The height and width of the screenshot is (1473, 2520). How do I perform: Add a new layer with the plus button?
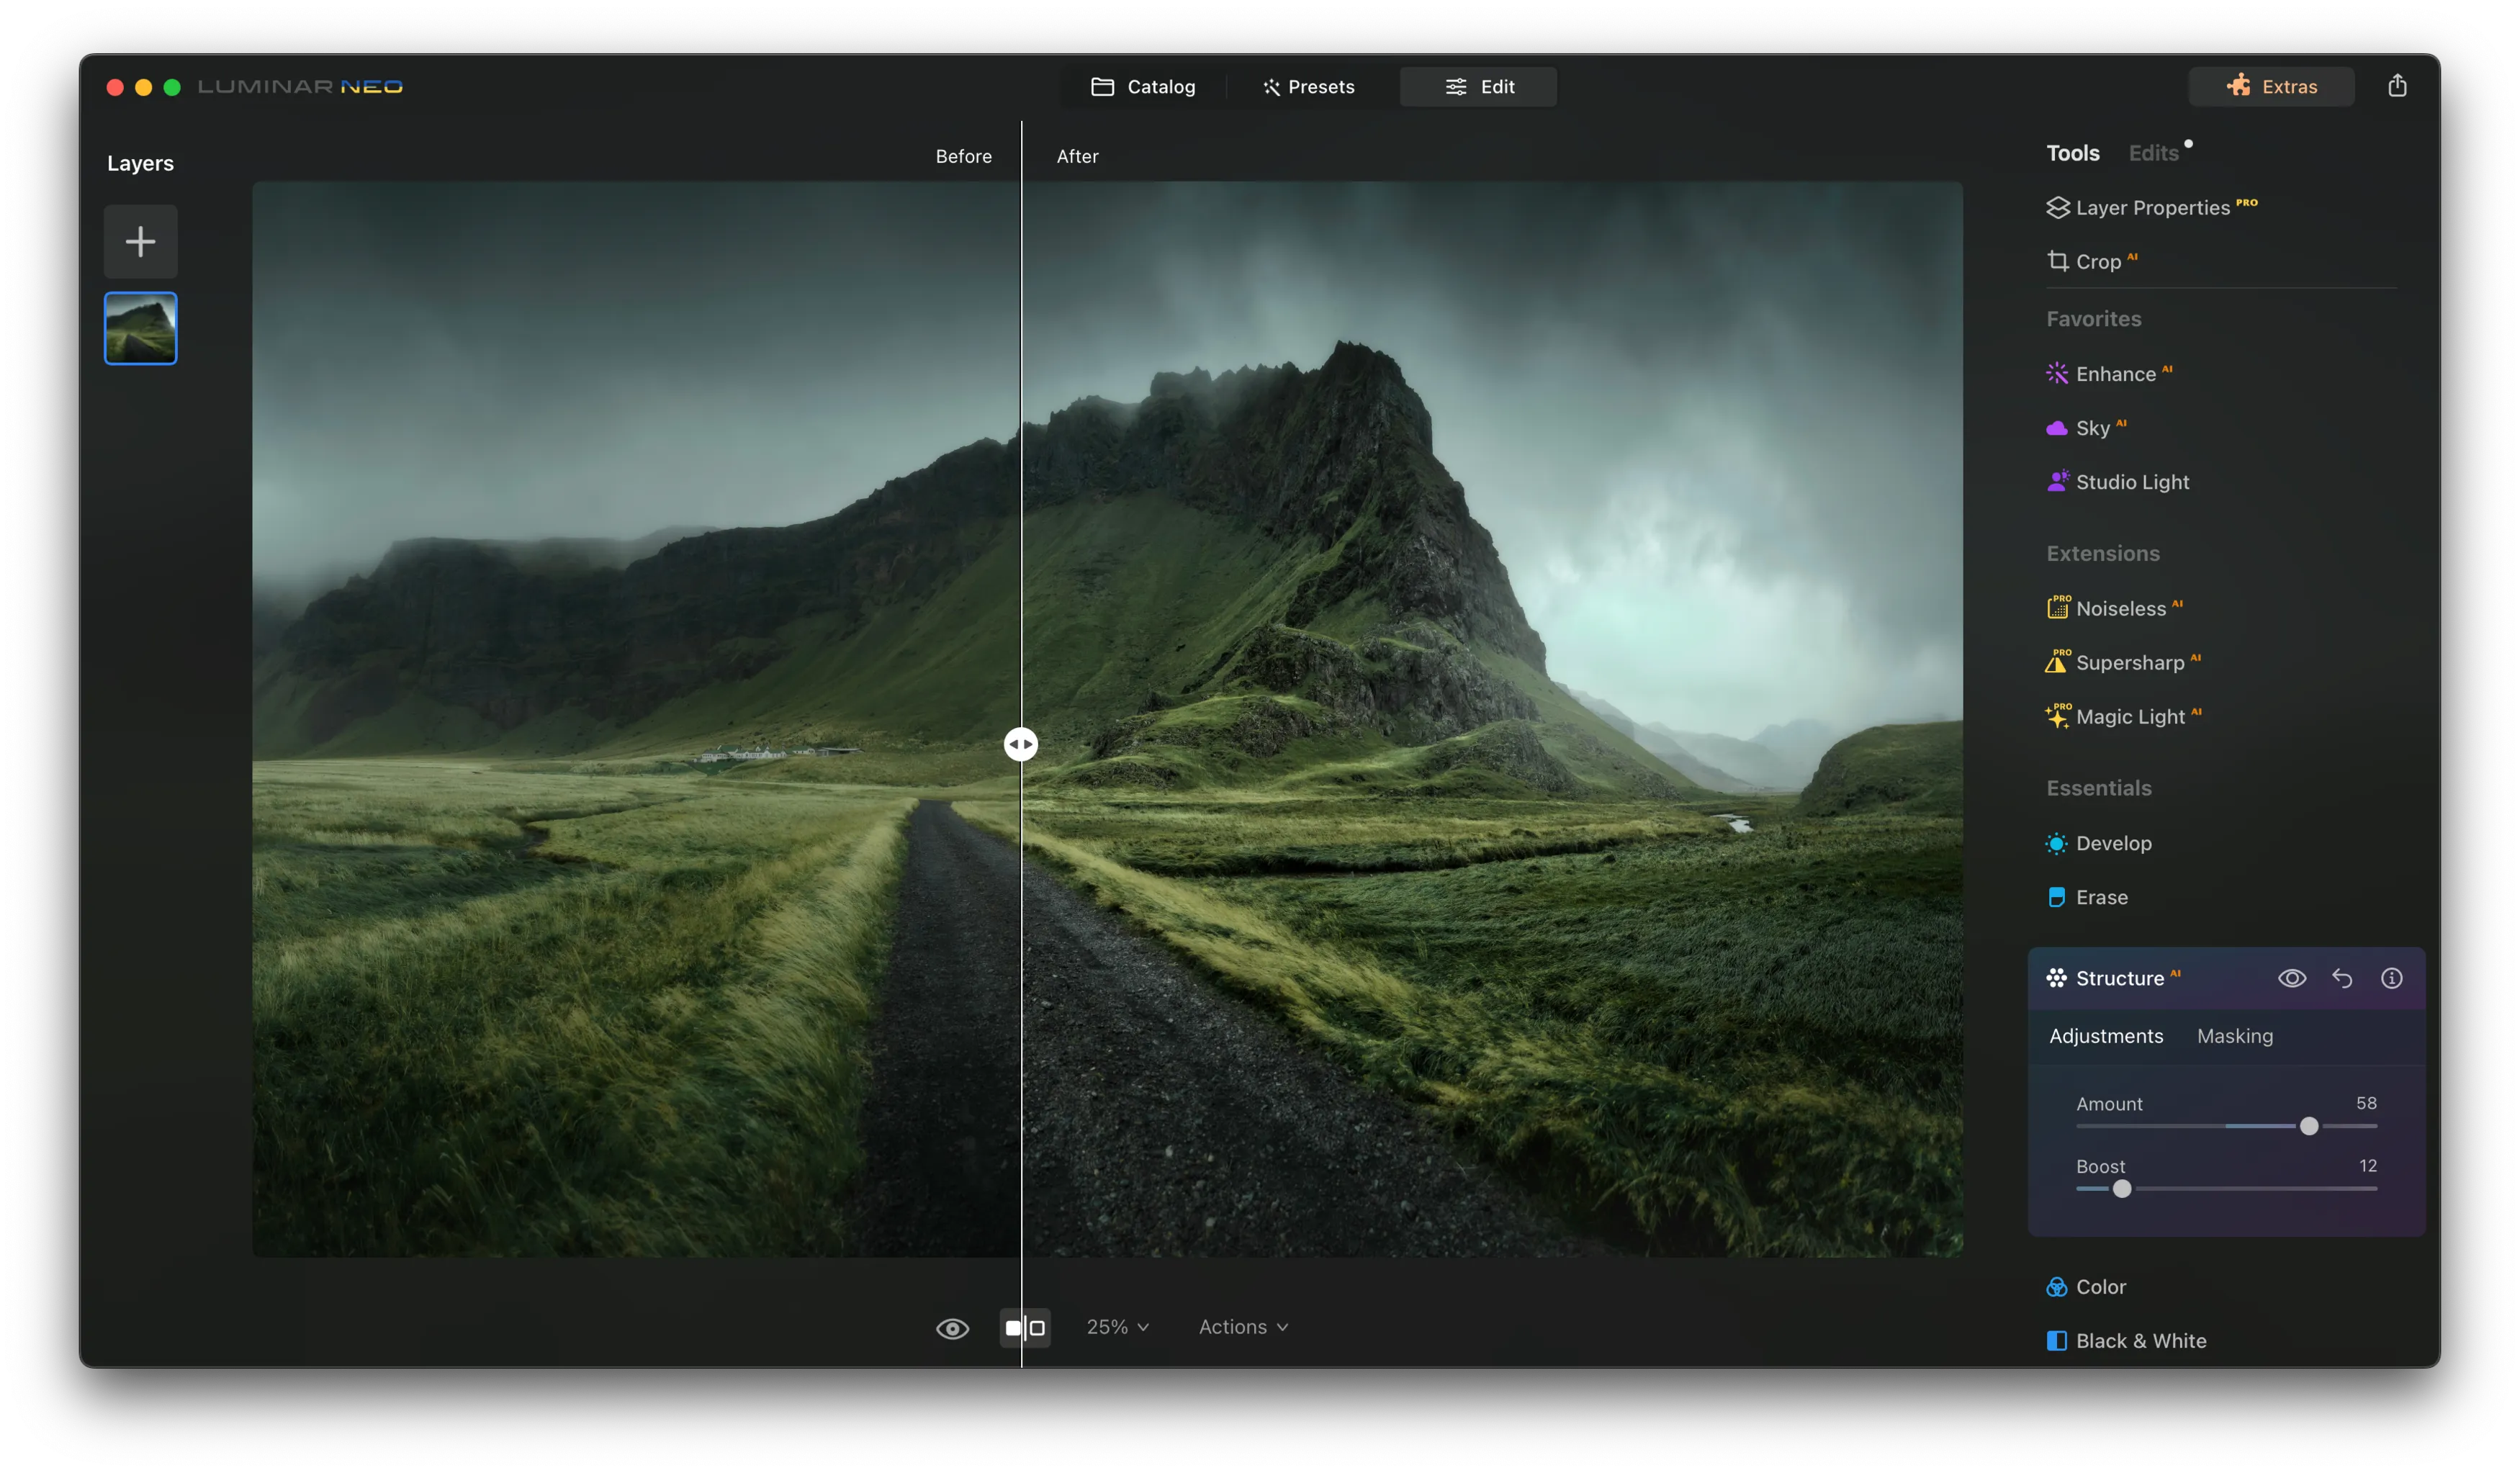click(x=141, y=242)
